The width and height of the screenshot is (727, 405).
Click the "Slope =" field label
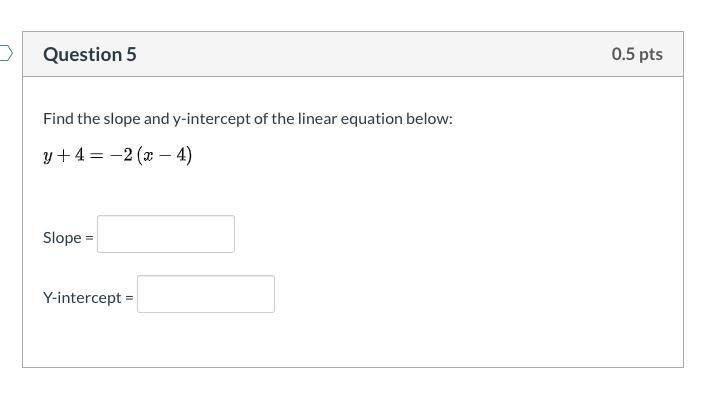click(67, 238)
